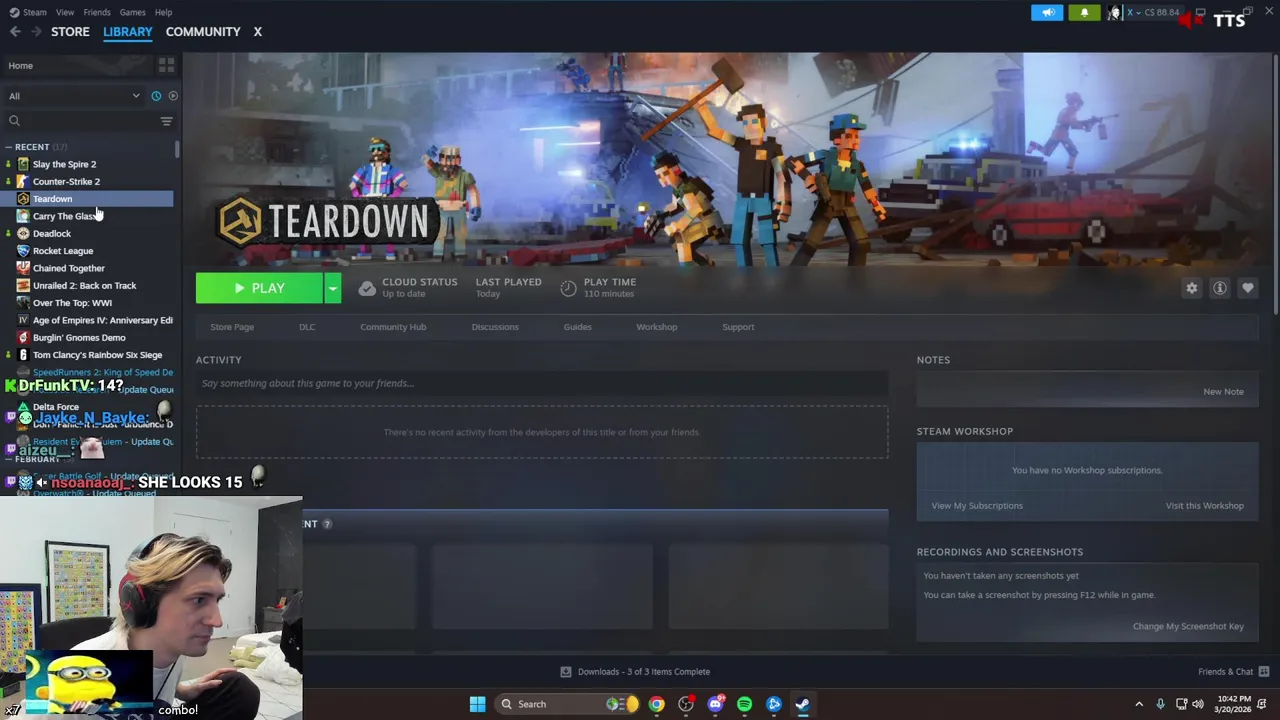Open game settings gear icon
The width and height of the screenshot is (1280, 720).
point(1192,288)
